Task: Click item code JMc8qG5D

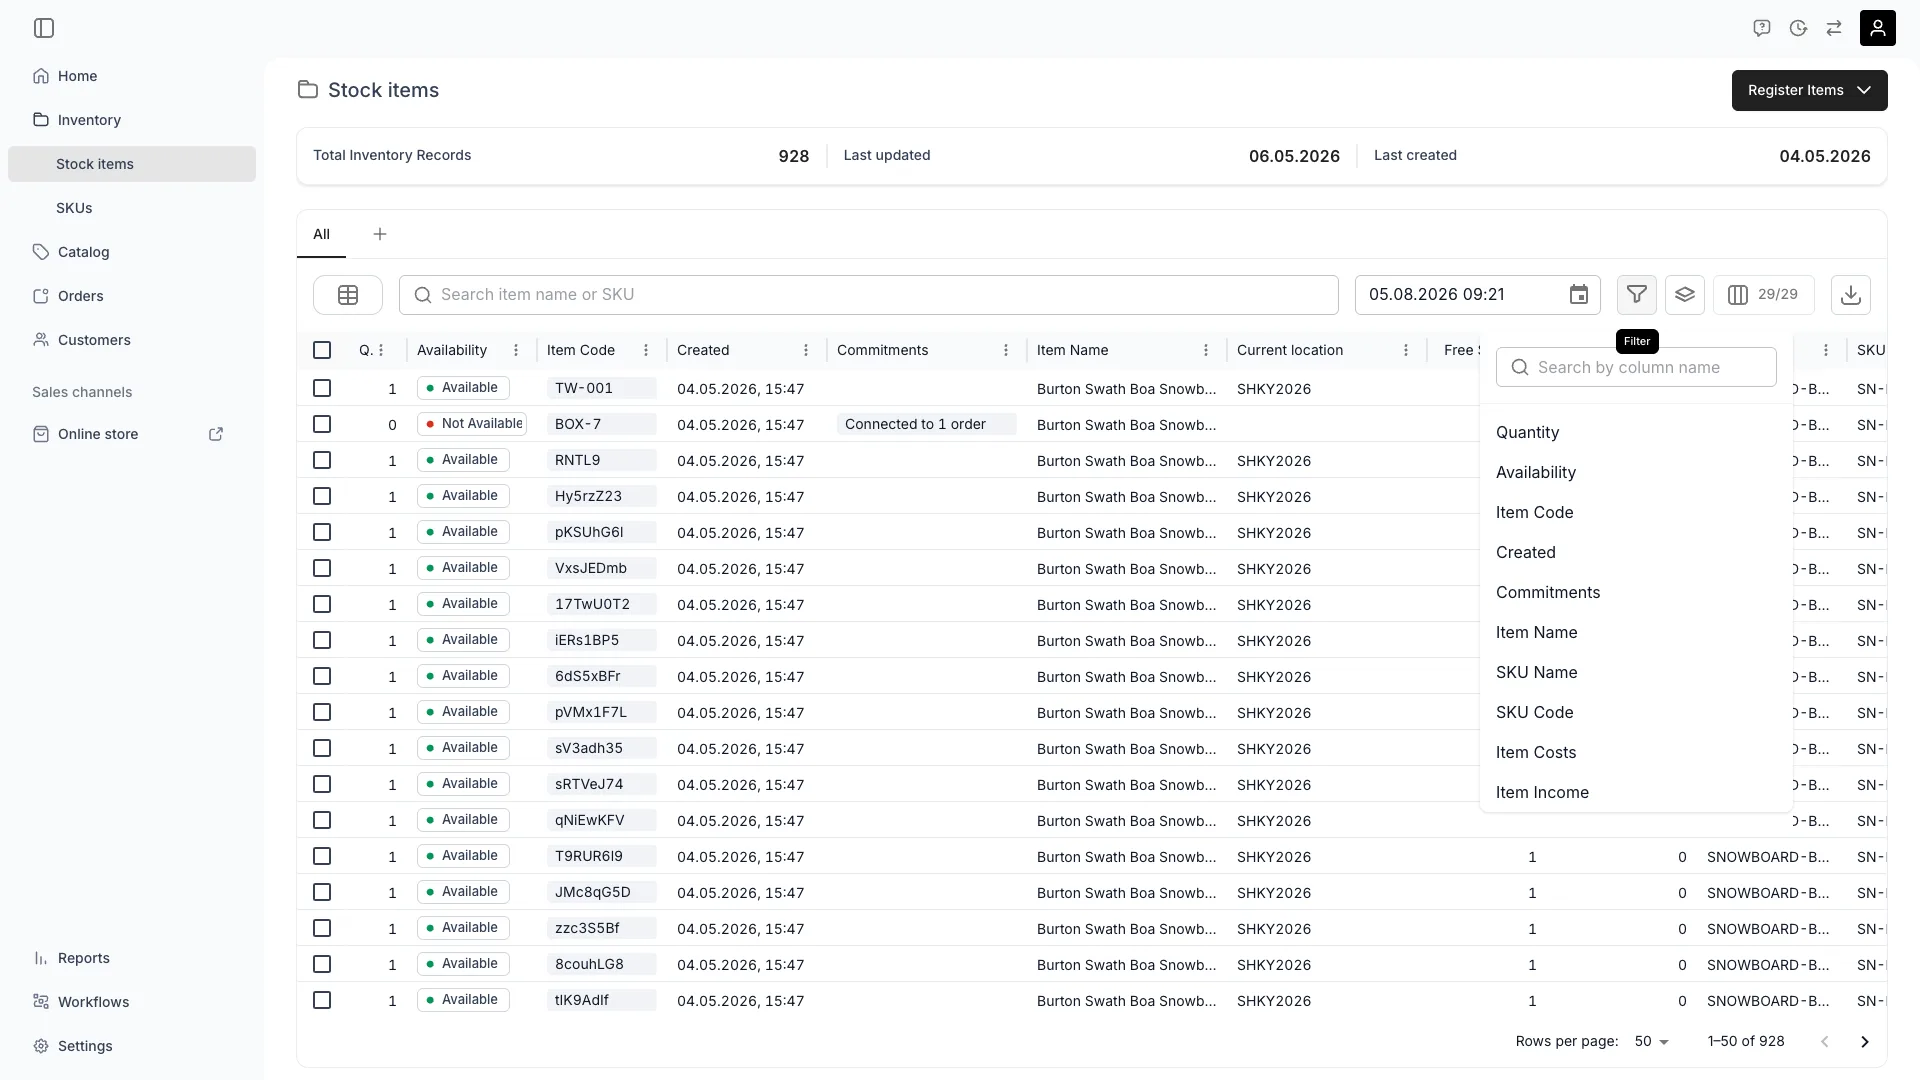Action: [x=601, y=892]
